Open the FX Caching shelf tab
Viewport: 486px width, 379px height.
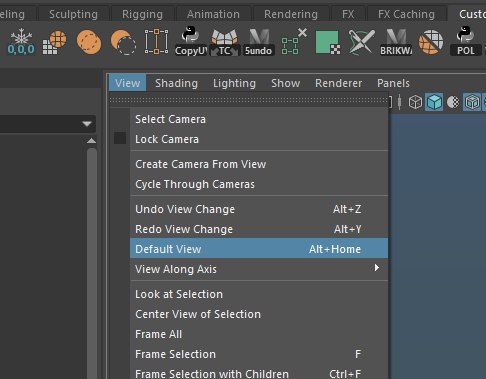[x=406, y=14]
